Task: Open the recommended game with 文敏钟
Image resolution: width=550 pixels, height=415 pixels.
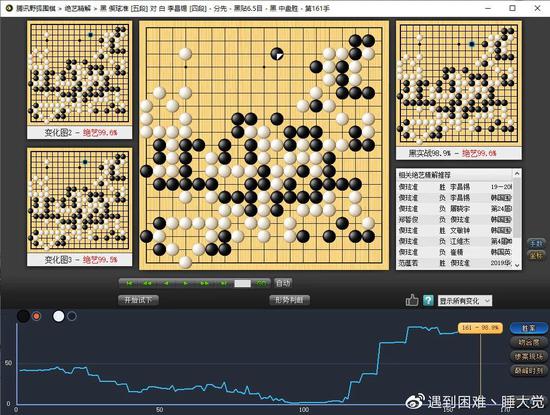Action: point(455,230)
